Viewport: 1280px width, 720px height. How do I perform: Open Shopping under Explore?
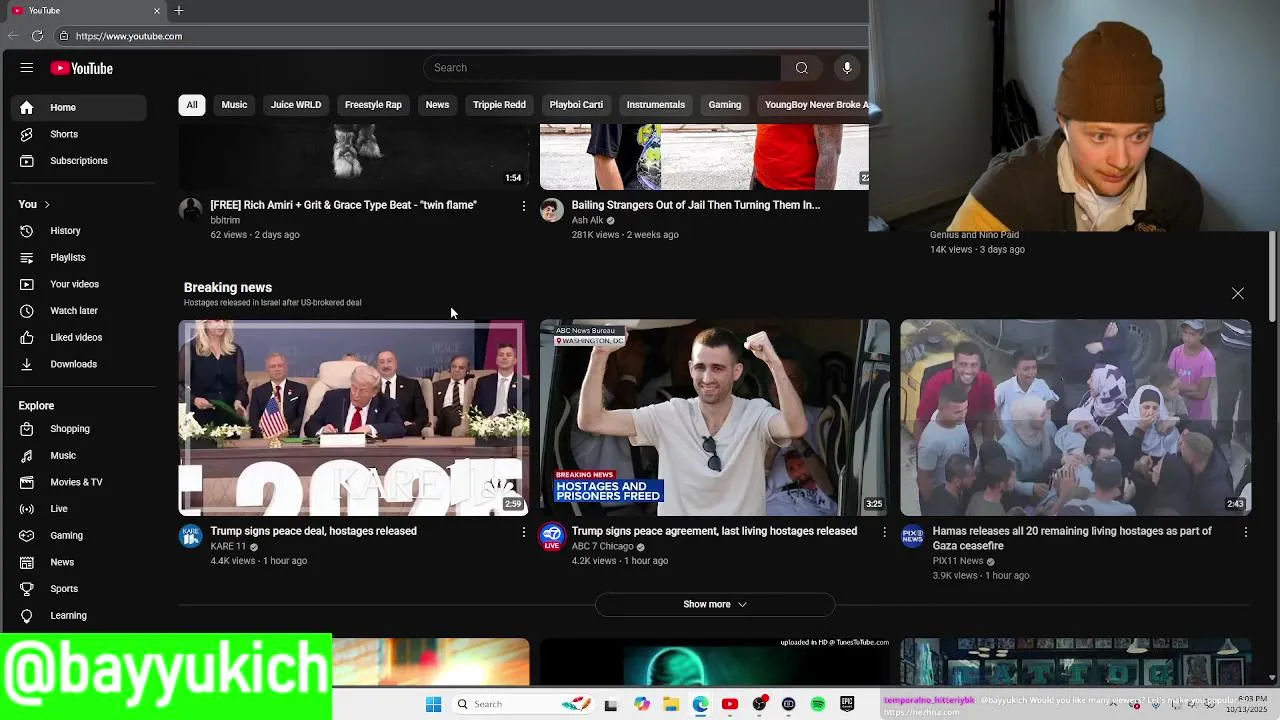tap(81, 429)
